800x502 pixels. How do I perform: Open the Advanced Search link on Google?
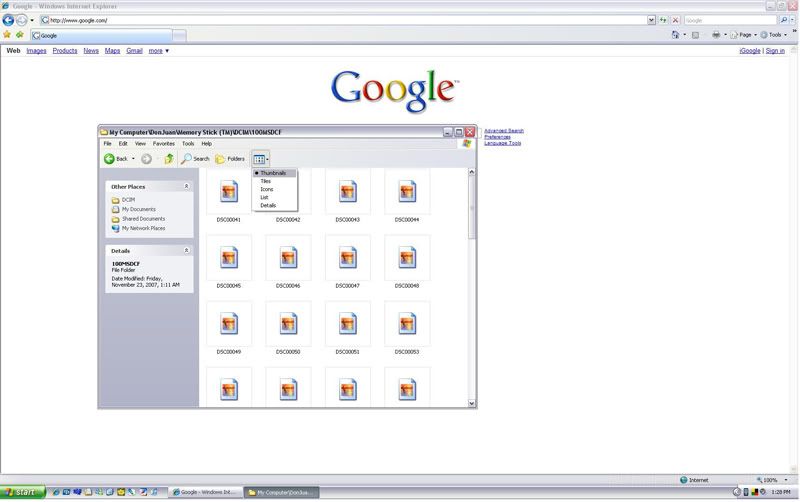point(504,131)
